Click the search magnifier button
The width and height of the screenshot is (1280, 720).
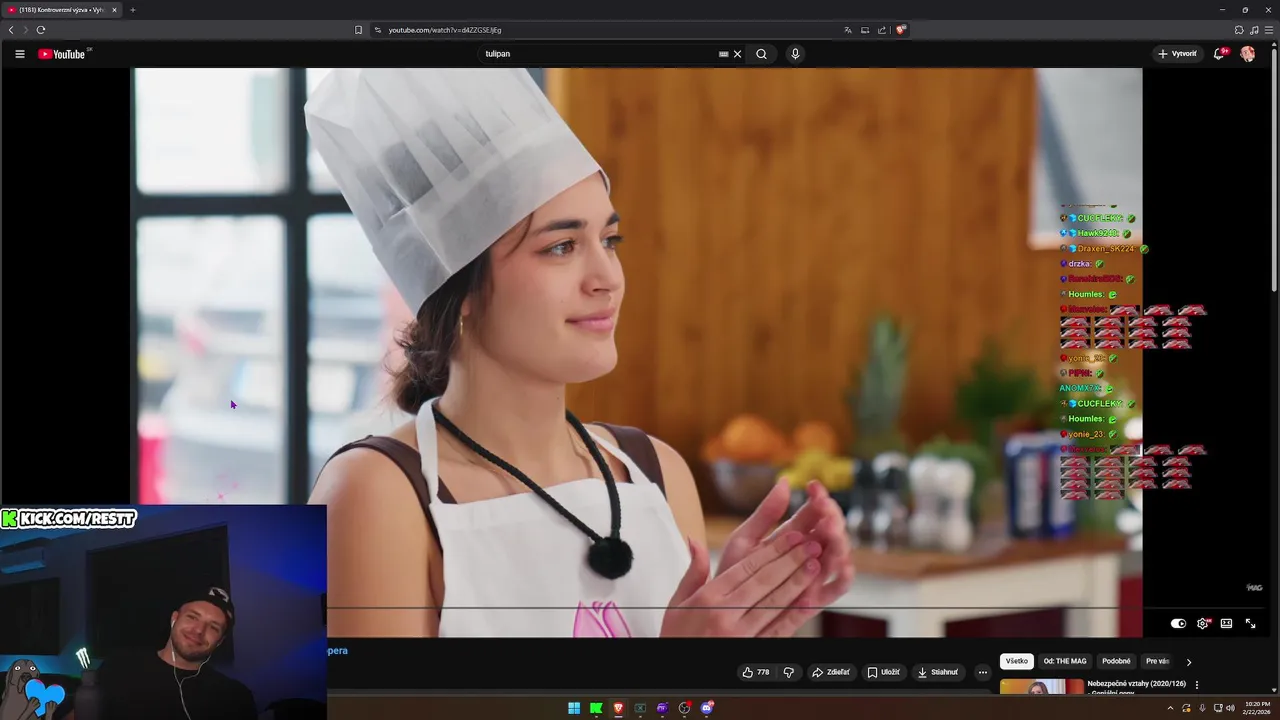[761, 54]
